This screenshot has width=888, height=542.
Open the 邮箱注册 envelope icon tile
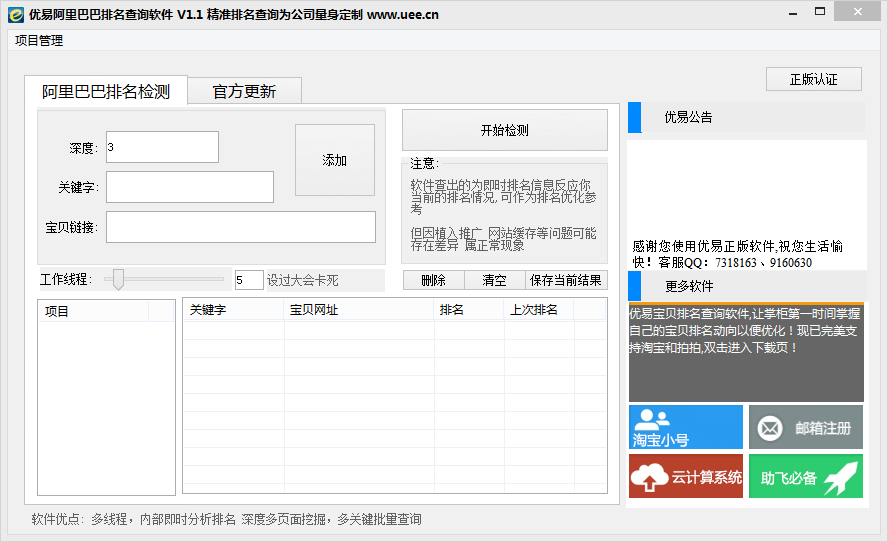pyautogui.click(x=805, y=427)
